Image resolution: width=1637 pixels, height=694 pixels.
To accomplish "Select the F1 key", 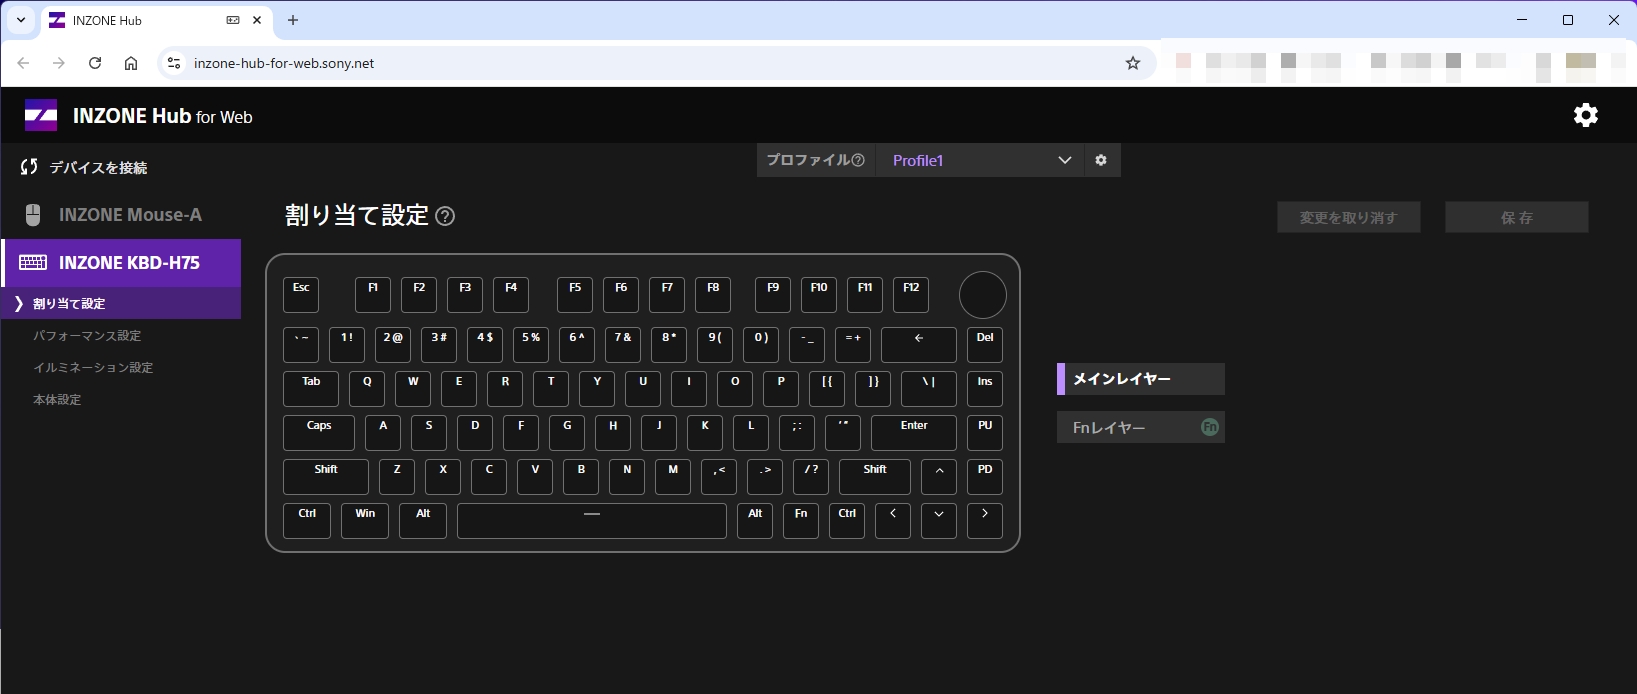I will tap(373, 295).
